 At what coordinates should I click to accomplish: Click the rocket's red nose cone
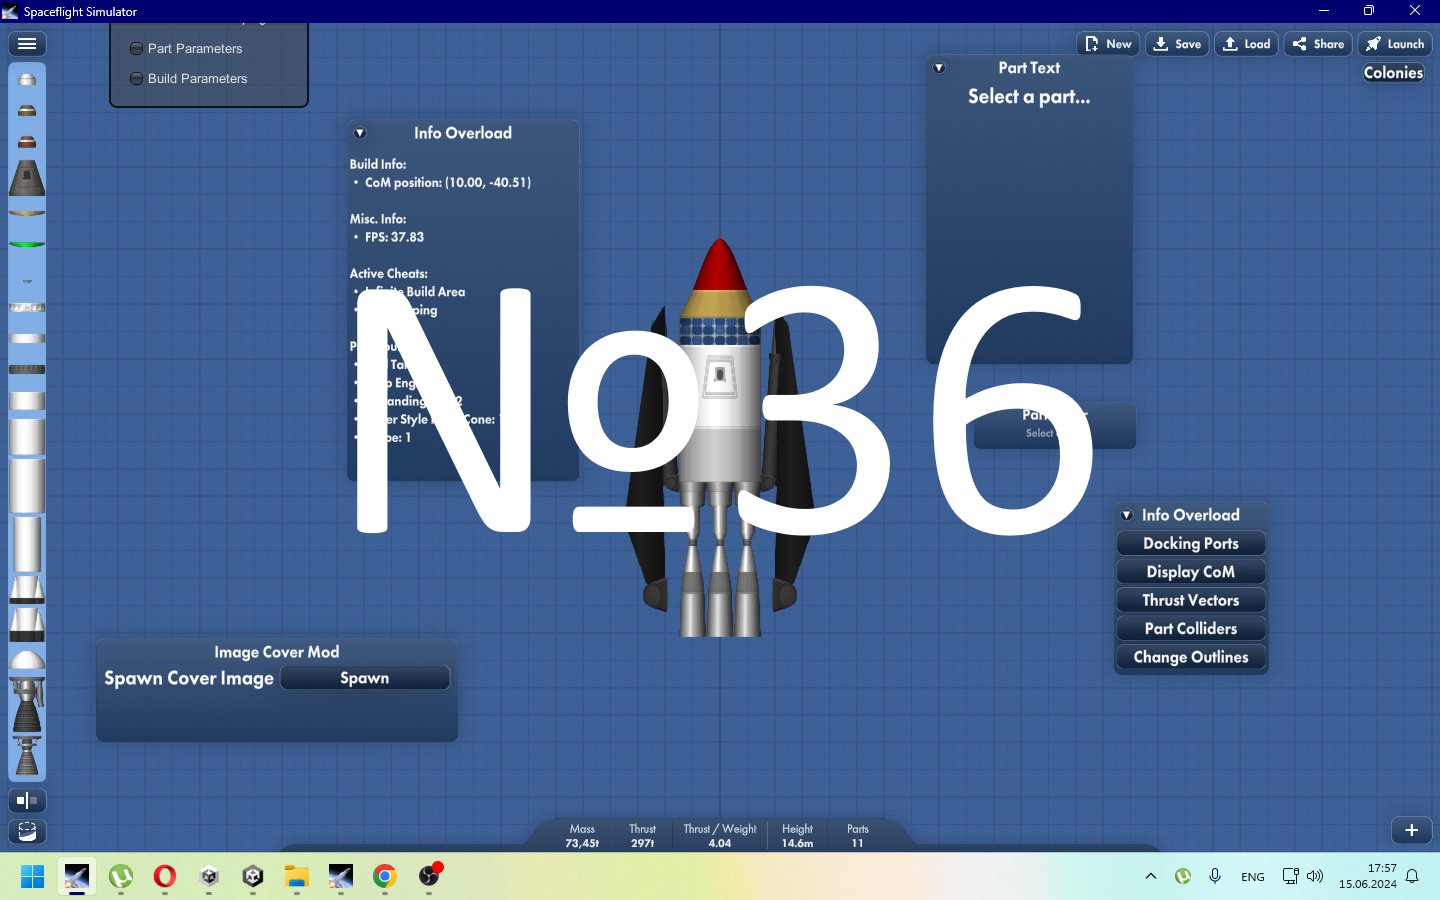(x=720, y=264)
